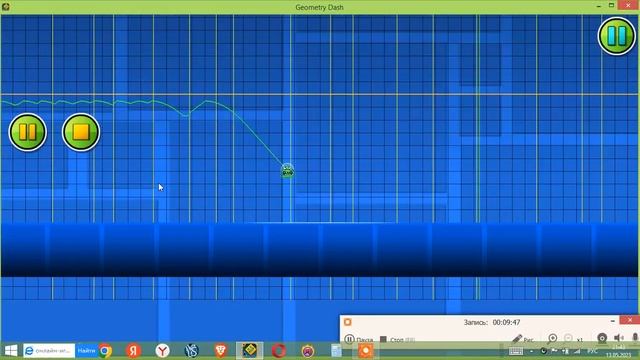640x360 pixels.
Task: Toggle system sound speaker in the recorder panel
Action: tap(619, 338)
